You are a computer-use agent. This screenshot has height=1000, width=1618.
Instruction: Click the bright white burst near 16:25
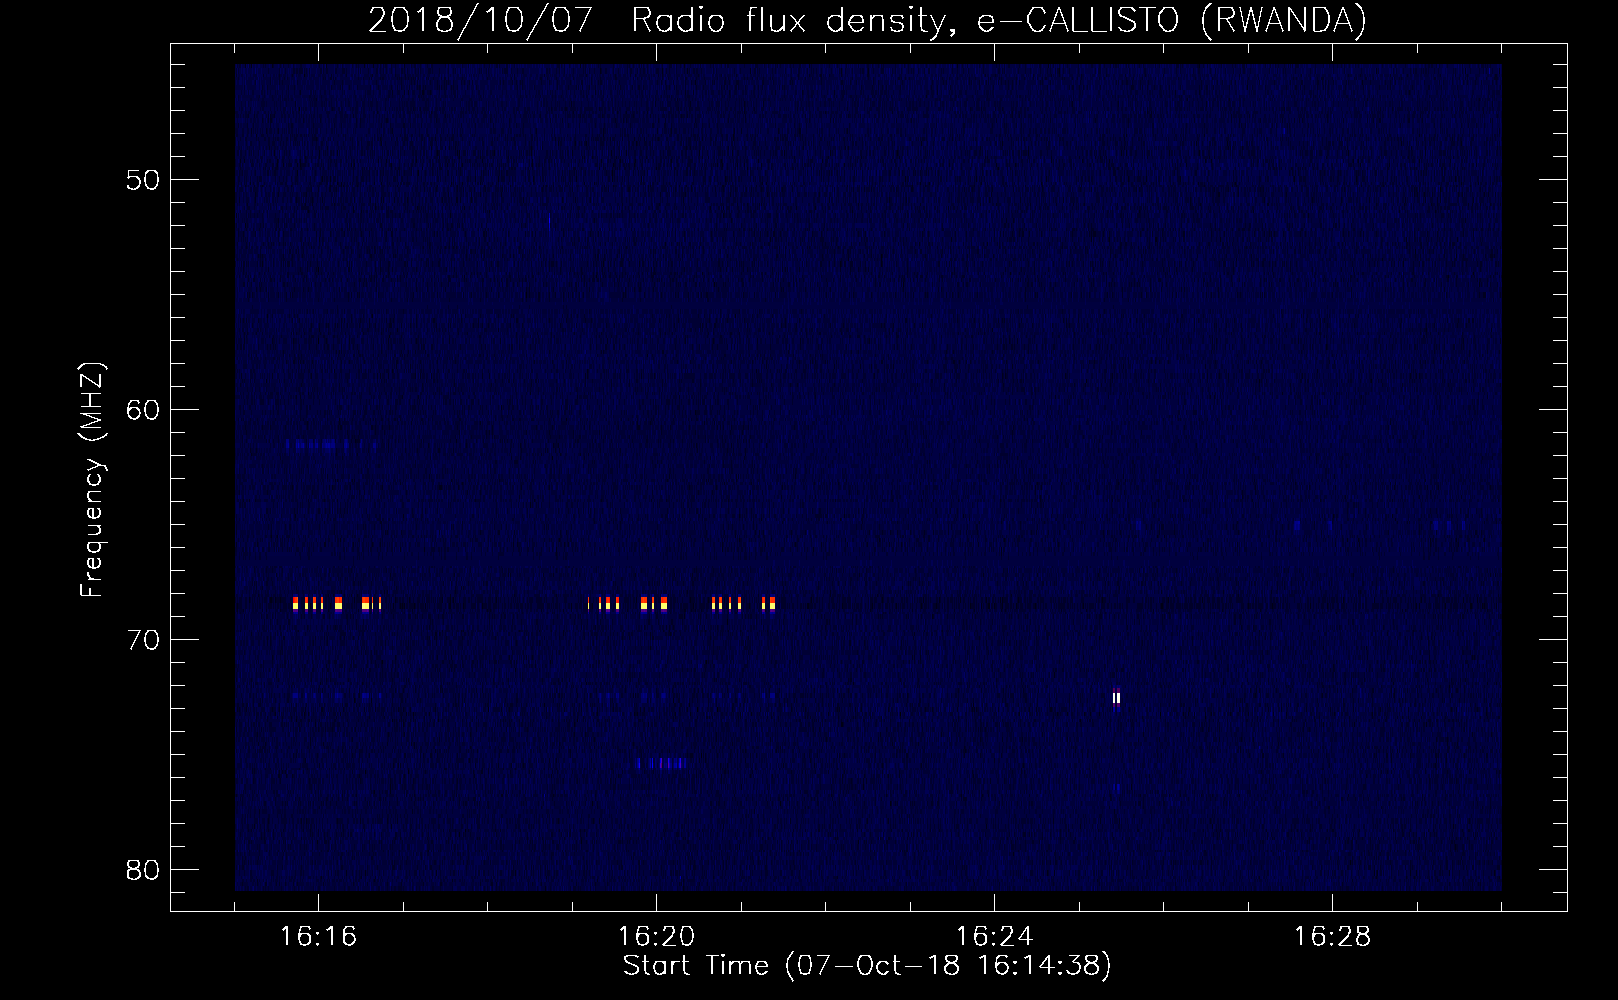pyautogui.click(x=1116, y=697)
